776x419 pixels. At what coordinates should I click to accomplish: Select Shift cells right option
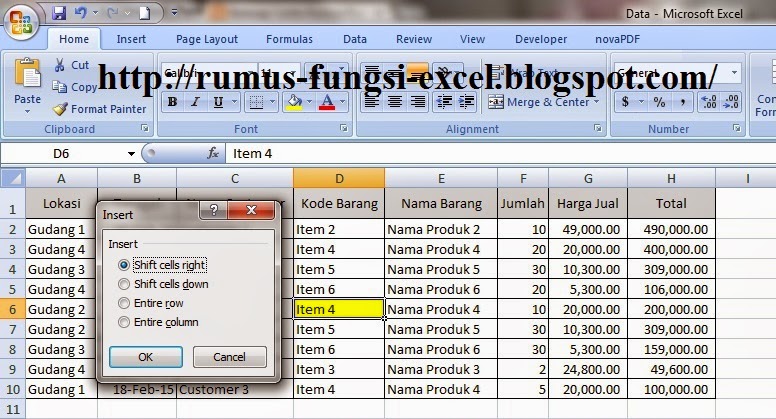[164, 265]
